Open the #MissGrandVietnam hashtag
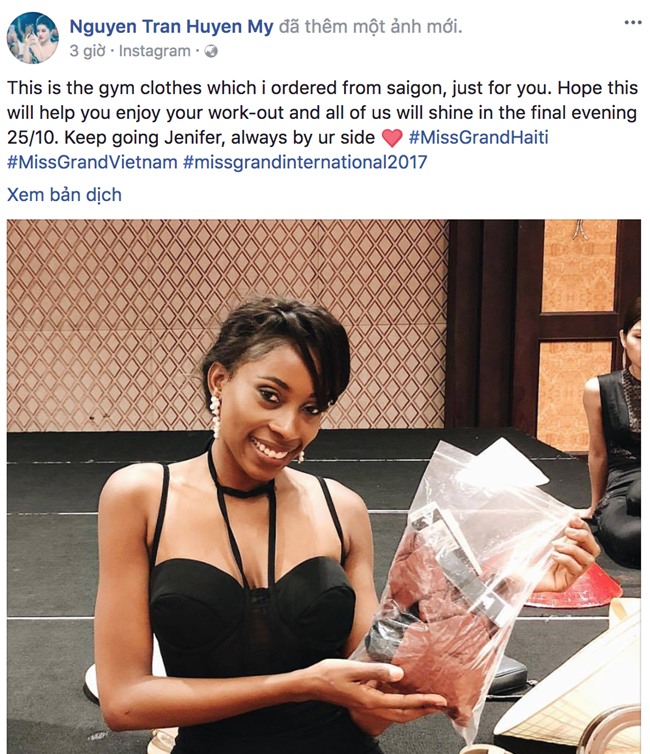The width and height of the screenshot is (650, 754). click(92, 162)
